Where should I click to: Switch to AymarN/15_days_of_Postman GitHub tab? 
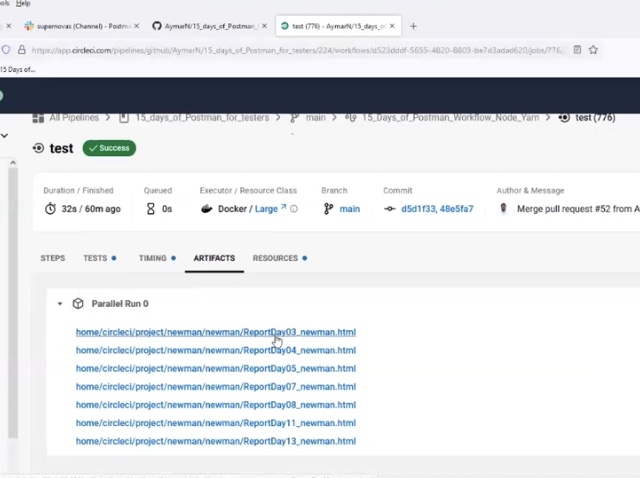click(x=210, y=26)
